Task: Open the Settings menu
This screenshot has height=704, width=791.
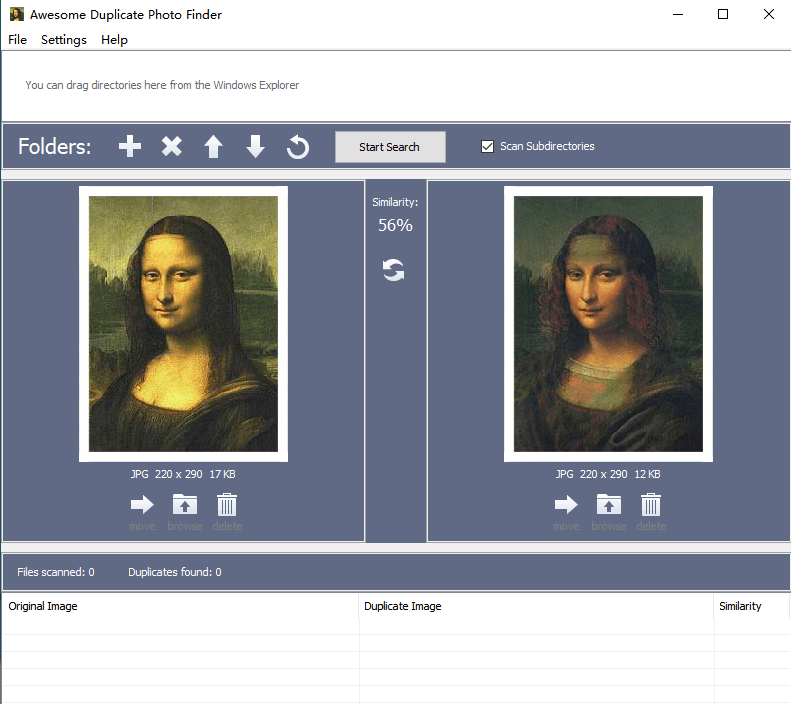Action: 64,40
